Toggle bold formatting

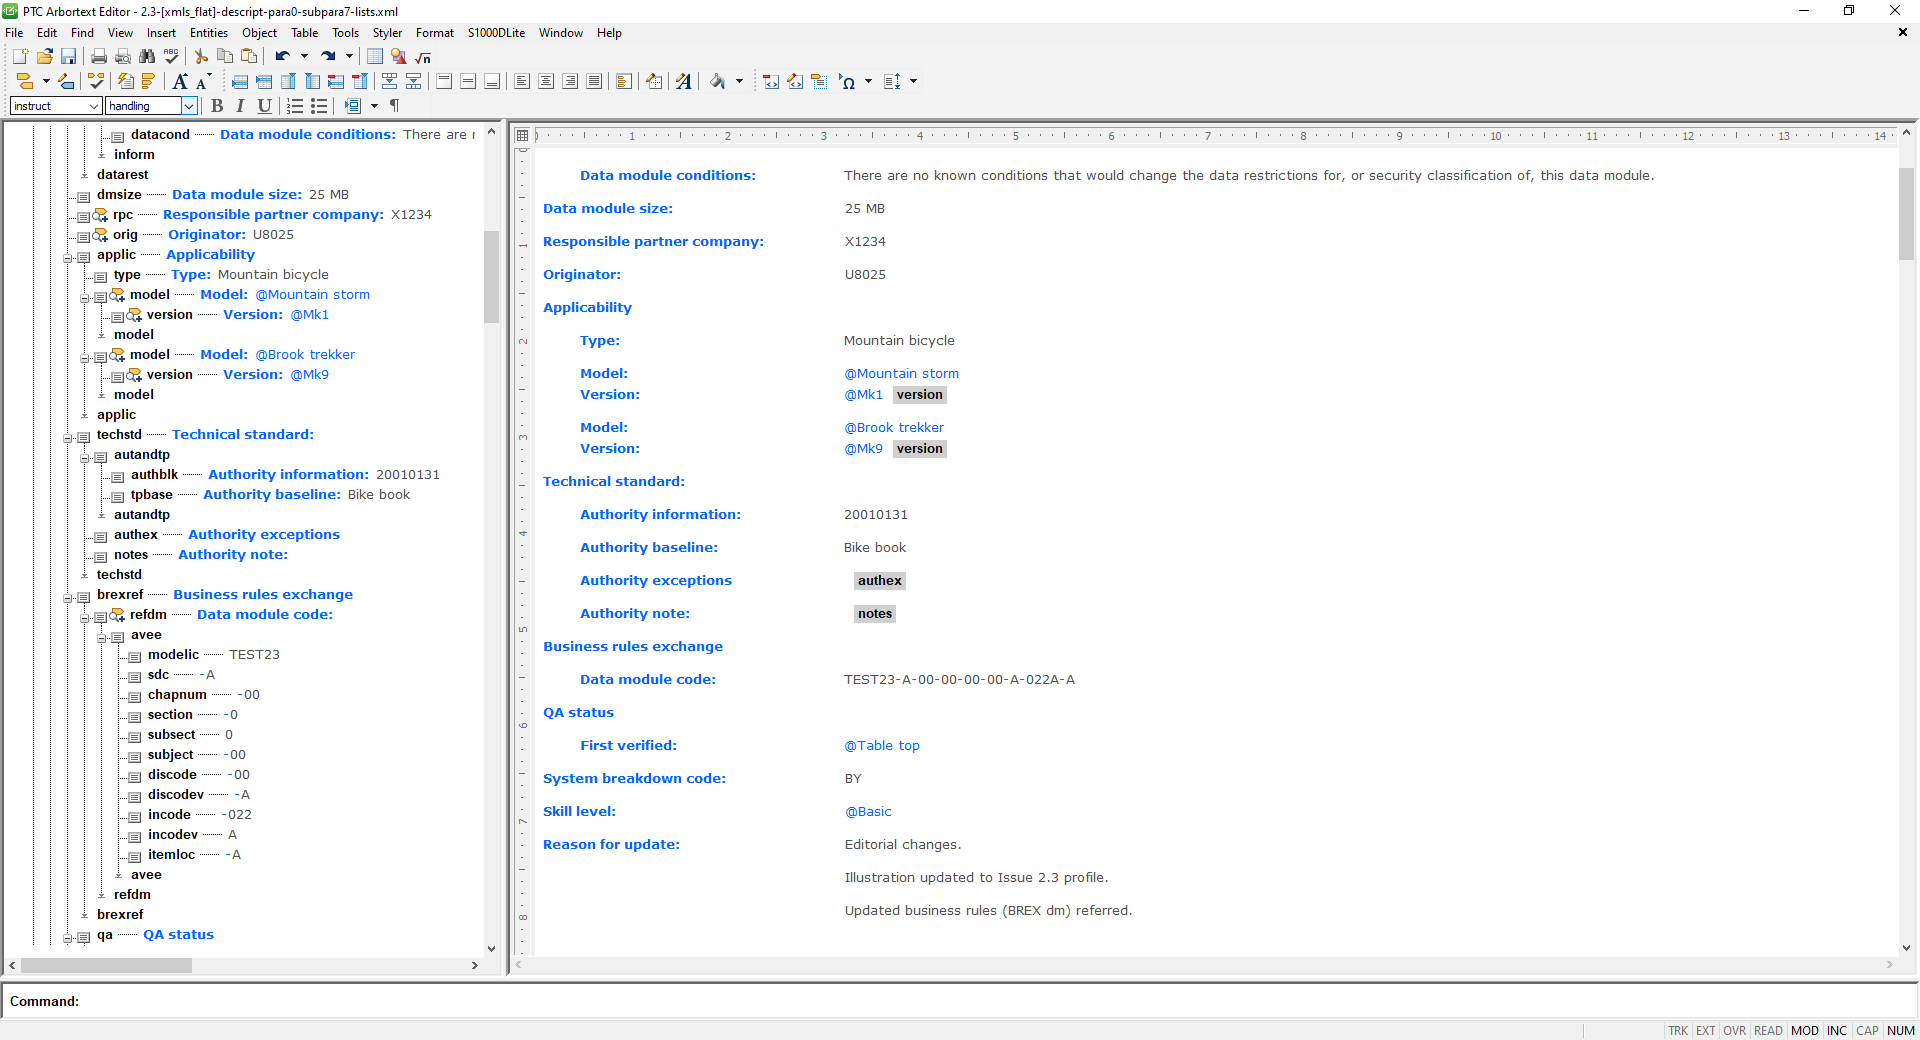point(217,106)
